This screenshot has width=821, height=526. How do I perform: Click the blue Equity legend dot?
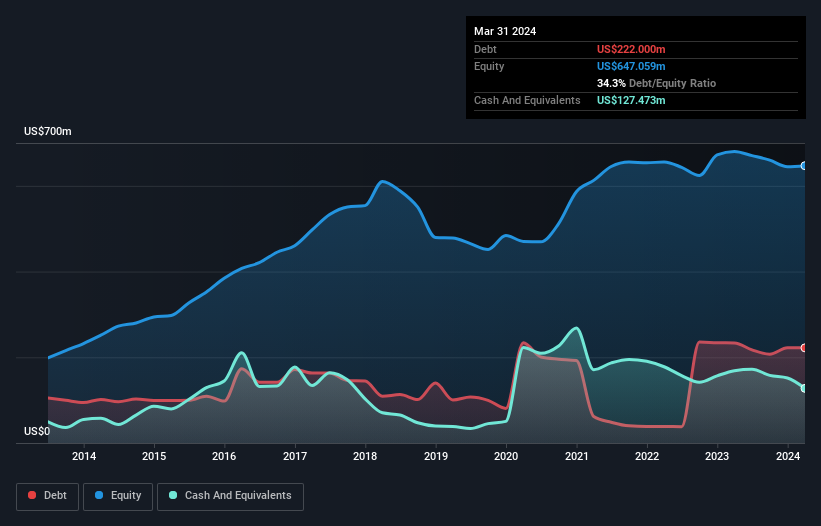pyautogui.click(x=99, y=495)
